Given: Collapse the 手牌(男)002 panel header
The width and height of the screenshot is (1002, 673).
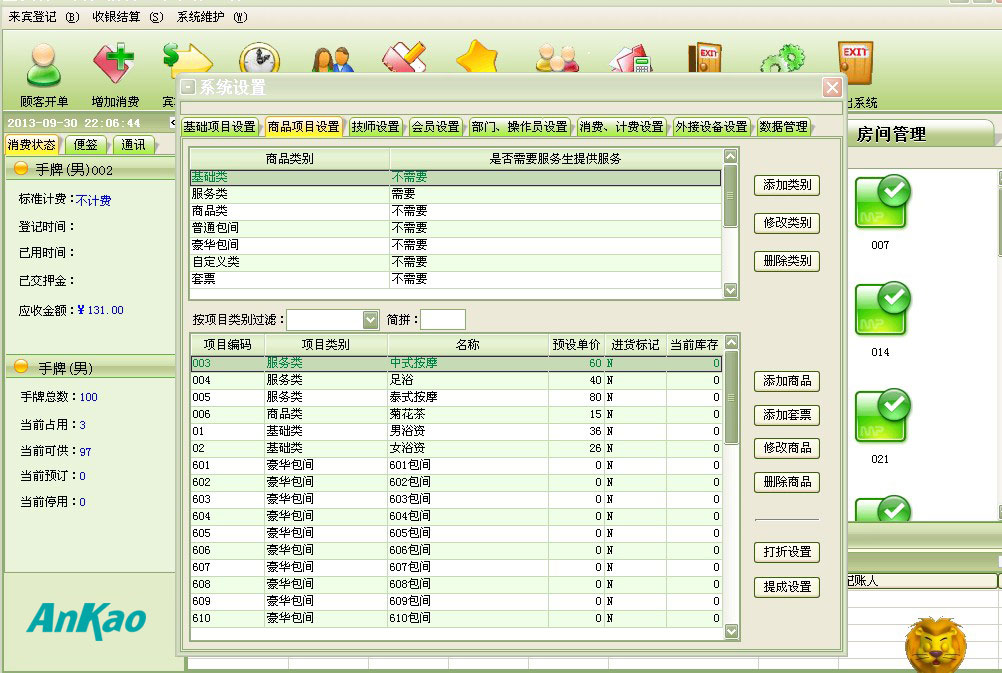Looking at the screenshot, I should pyautogui.click(x=21, y=170).
